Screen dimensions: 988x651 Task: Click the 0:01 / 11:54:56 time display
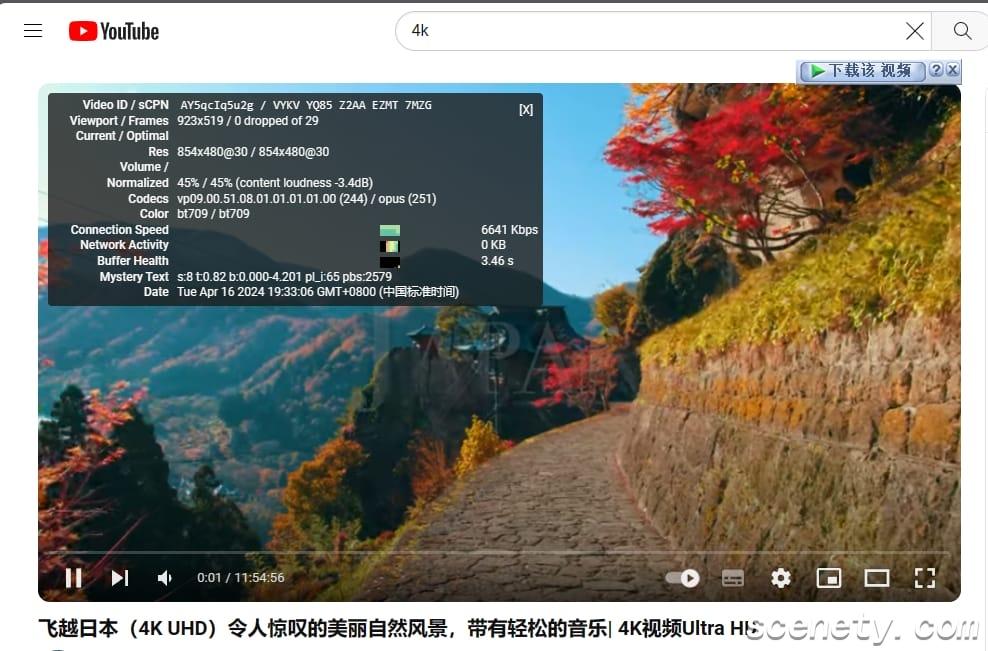coord(241,578)
